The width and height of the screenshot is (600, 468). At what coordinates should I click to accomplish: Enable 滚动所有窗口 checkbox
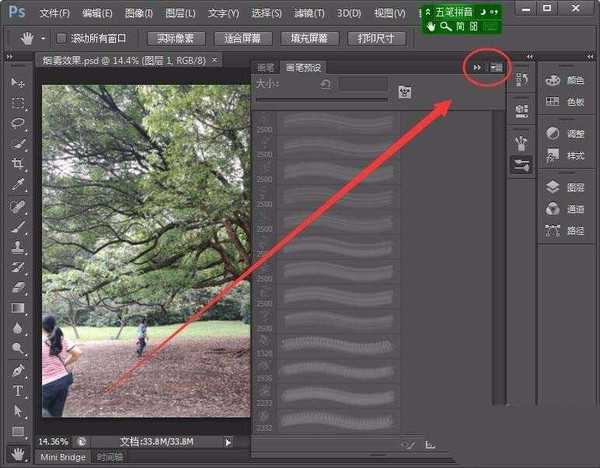pos(62,39)
